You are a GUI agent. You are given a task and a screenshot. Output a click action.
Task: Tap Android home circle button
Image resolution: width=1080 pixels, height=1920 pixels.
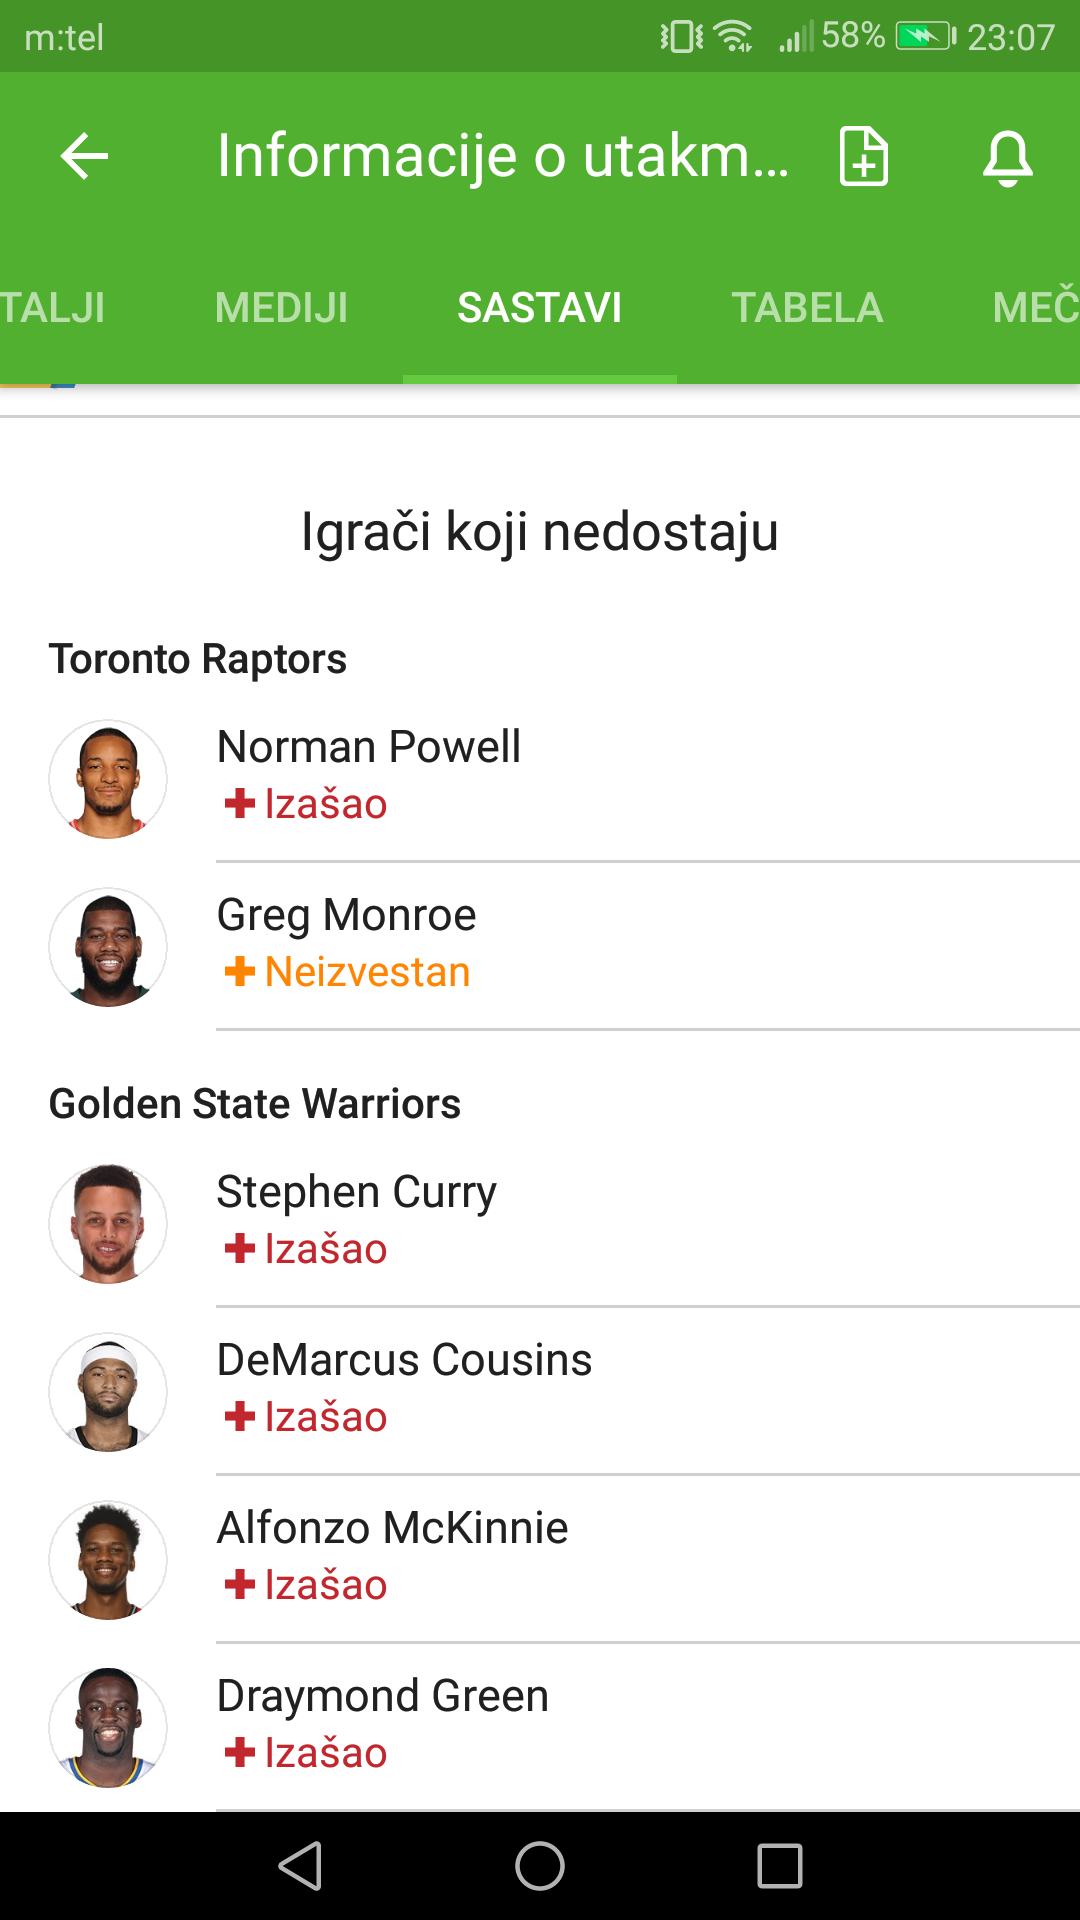click(540, 1866)
